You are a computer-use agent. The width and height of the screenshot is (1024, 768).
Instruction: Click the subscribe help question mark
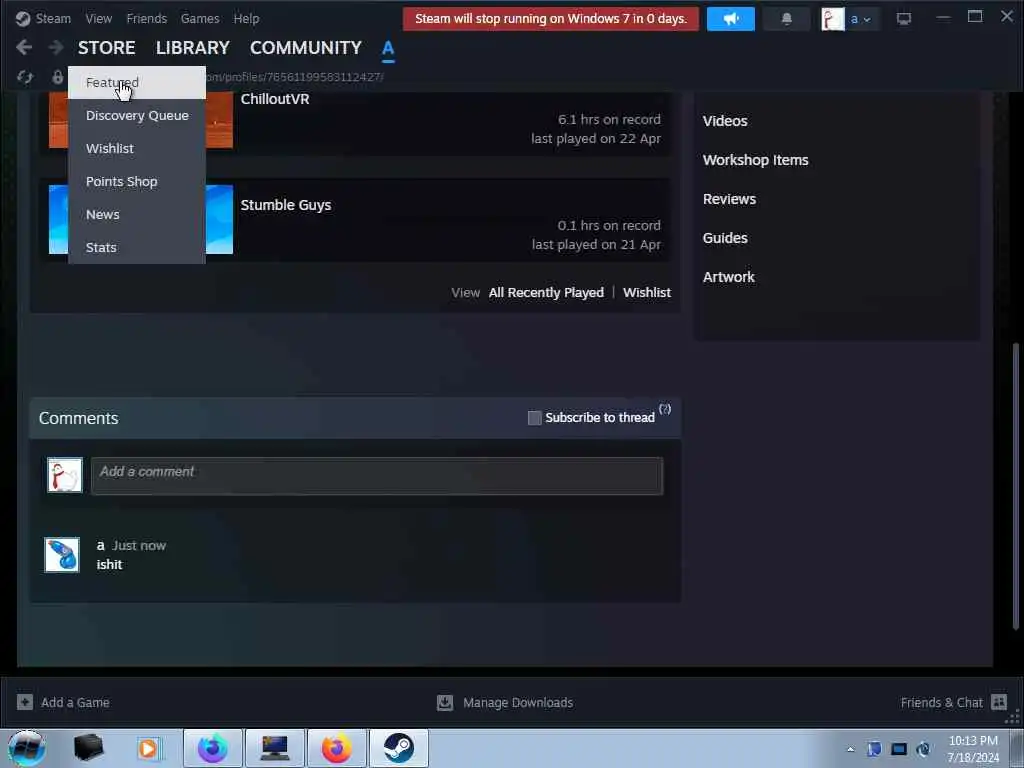tap(665, 409)
